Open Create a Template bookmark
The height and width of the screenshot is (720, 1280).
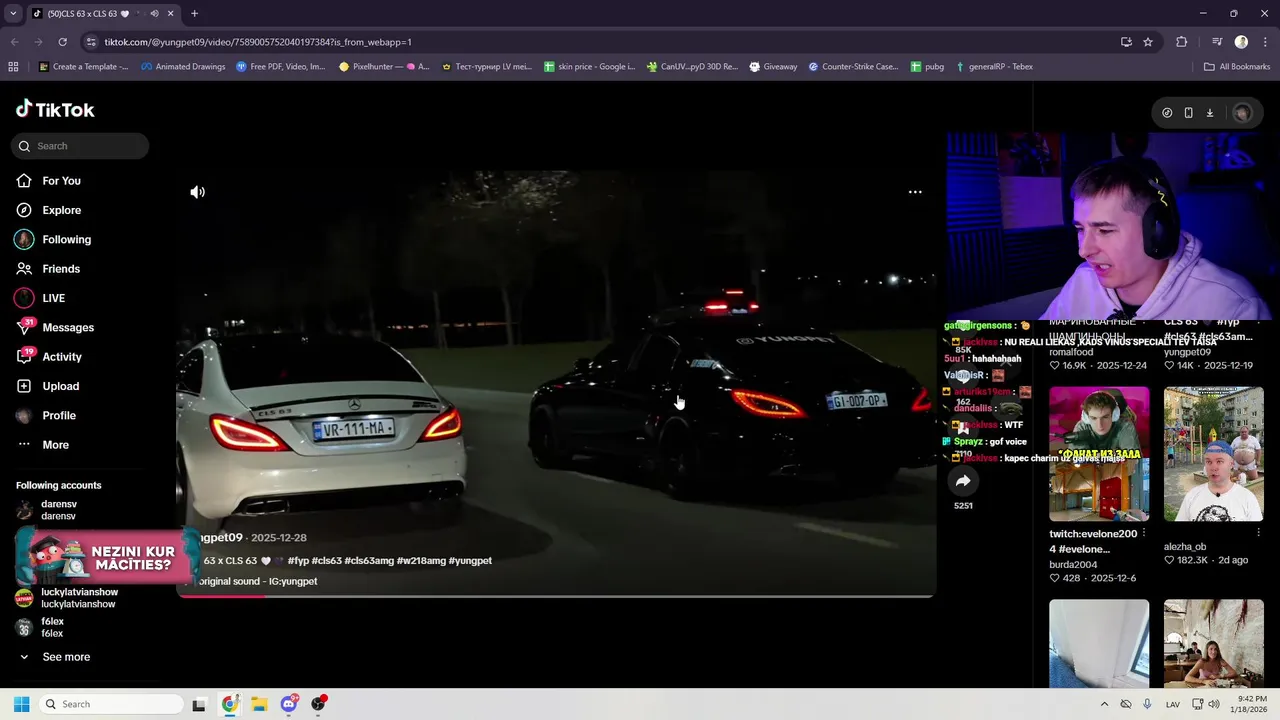[x=84, y=67]
